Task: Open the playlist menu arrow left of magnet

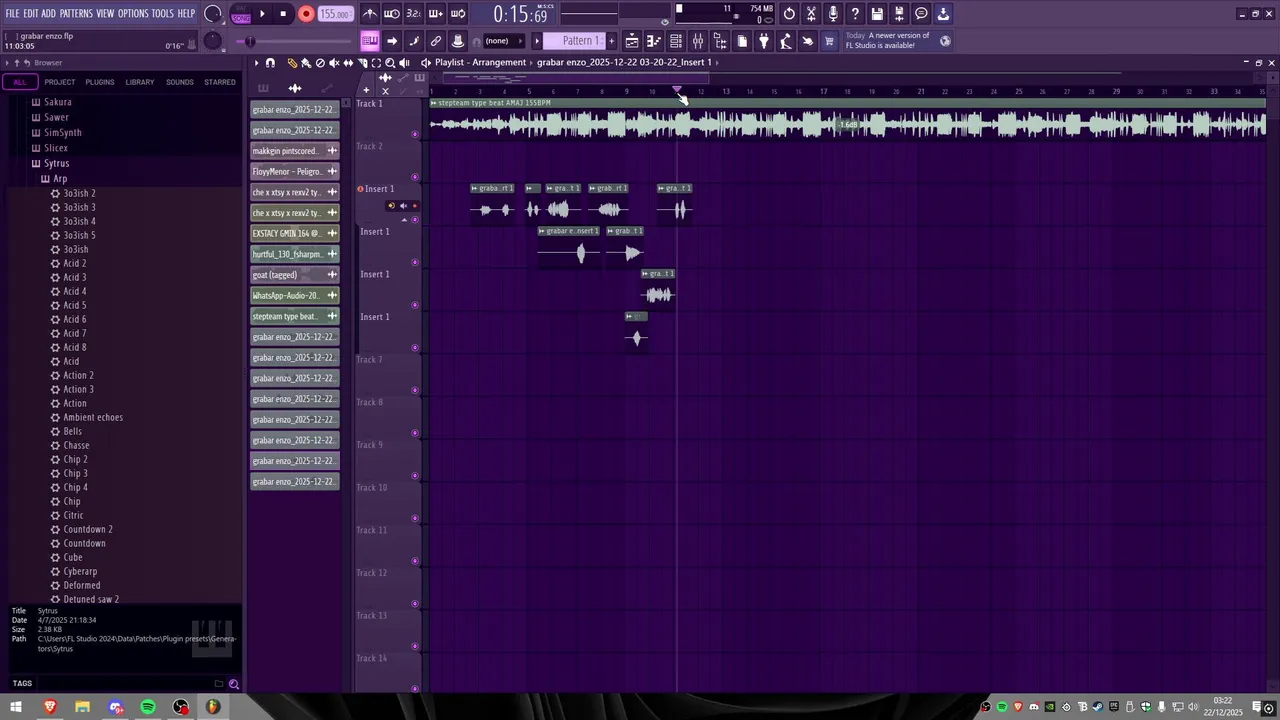Action: click(x=256, y=62)
